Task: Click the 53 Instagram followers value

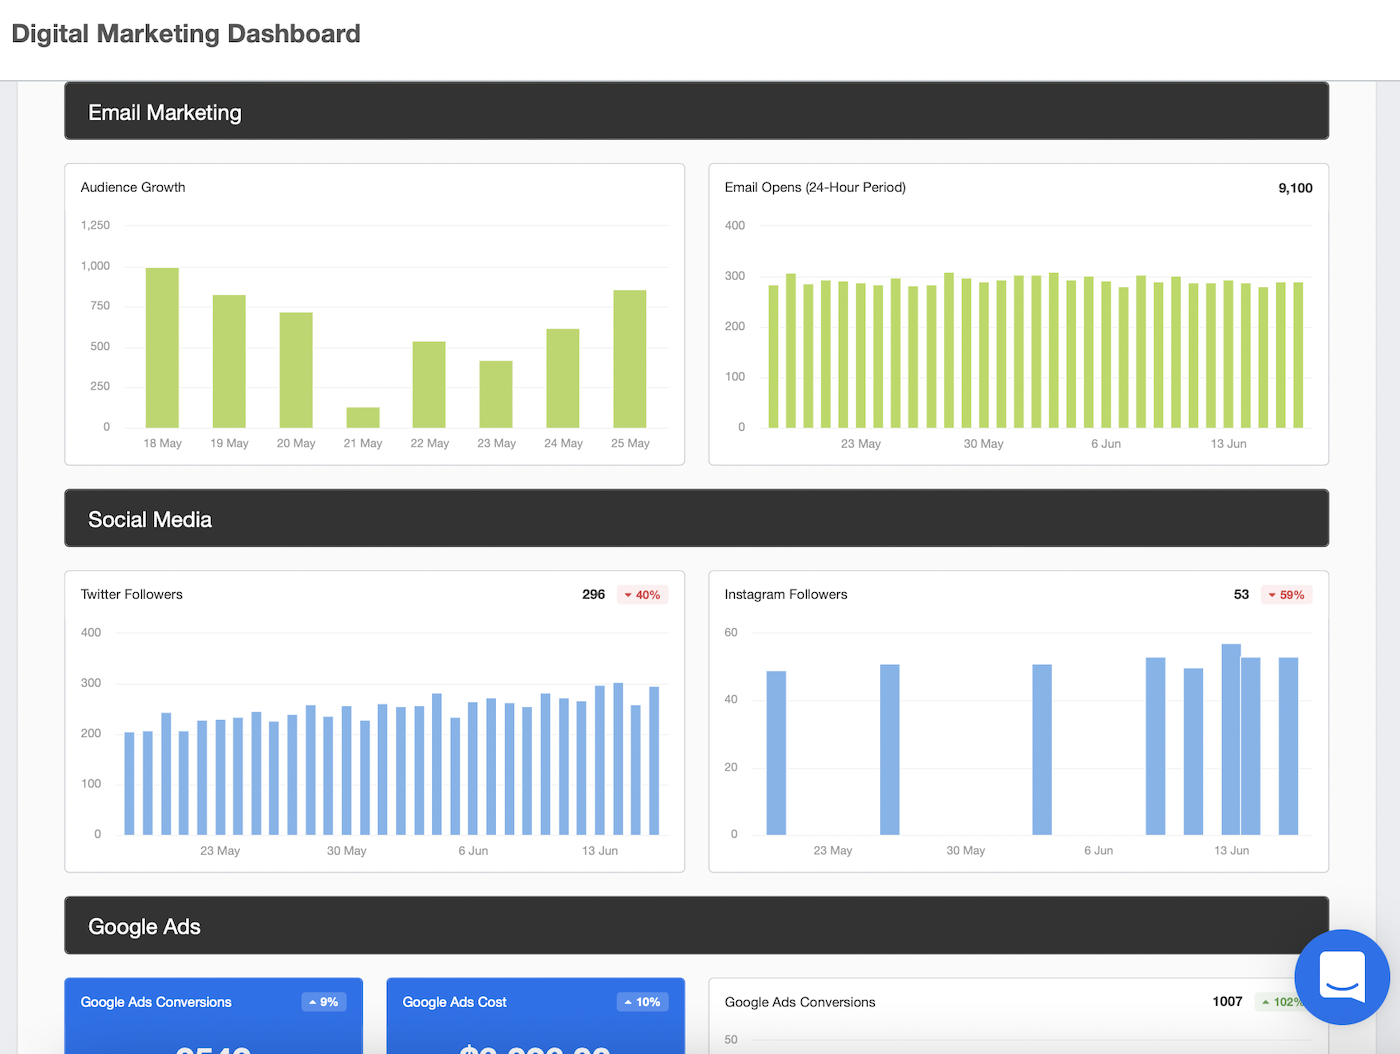Action: pyautogui.click(x=1241, y=594)
